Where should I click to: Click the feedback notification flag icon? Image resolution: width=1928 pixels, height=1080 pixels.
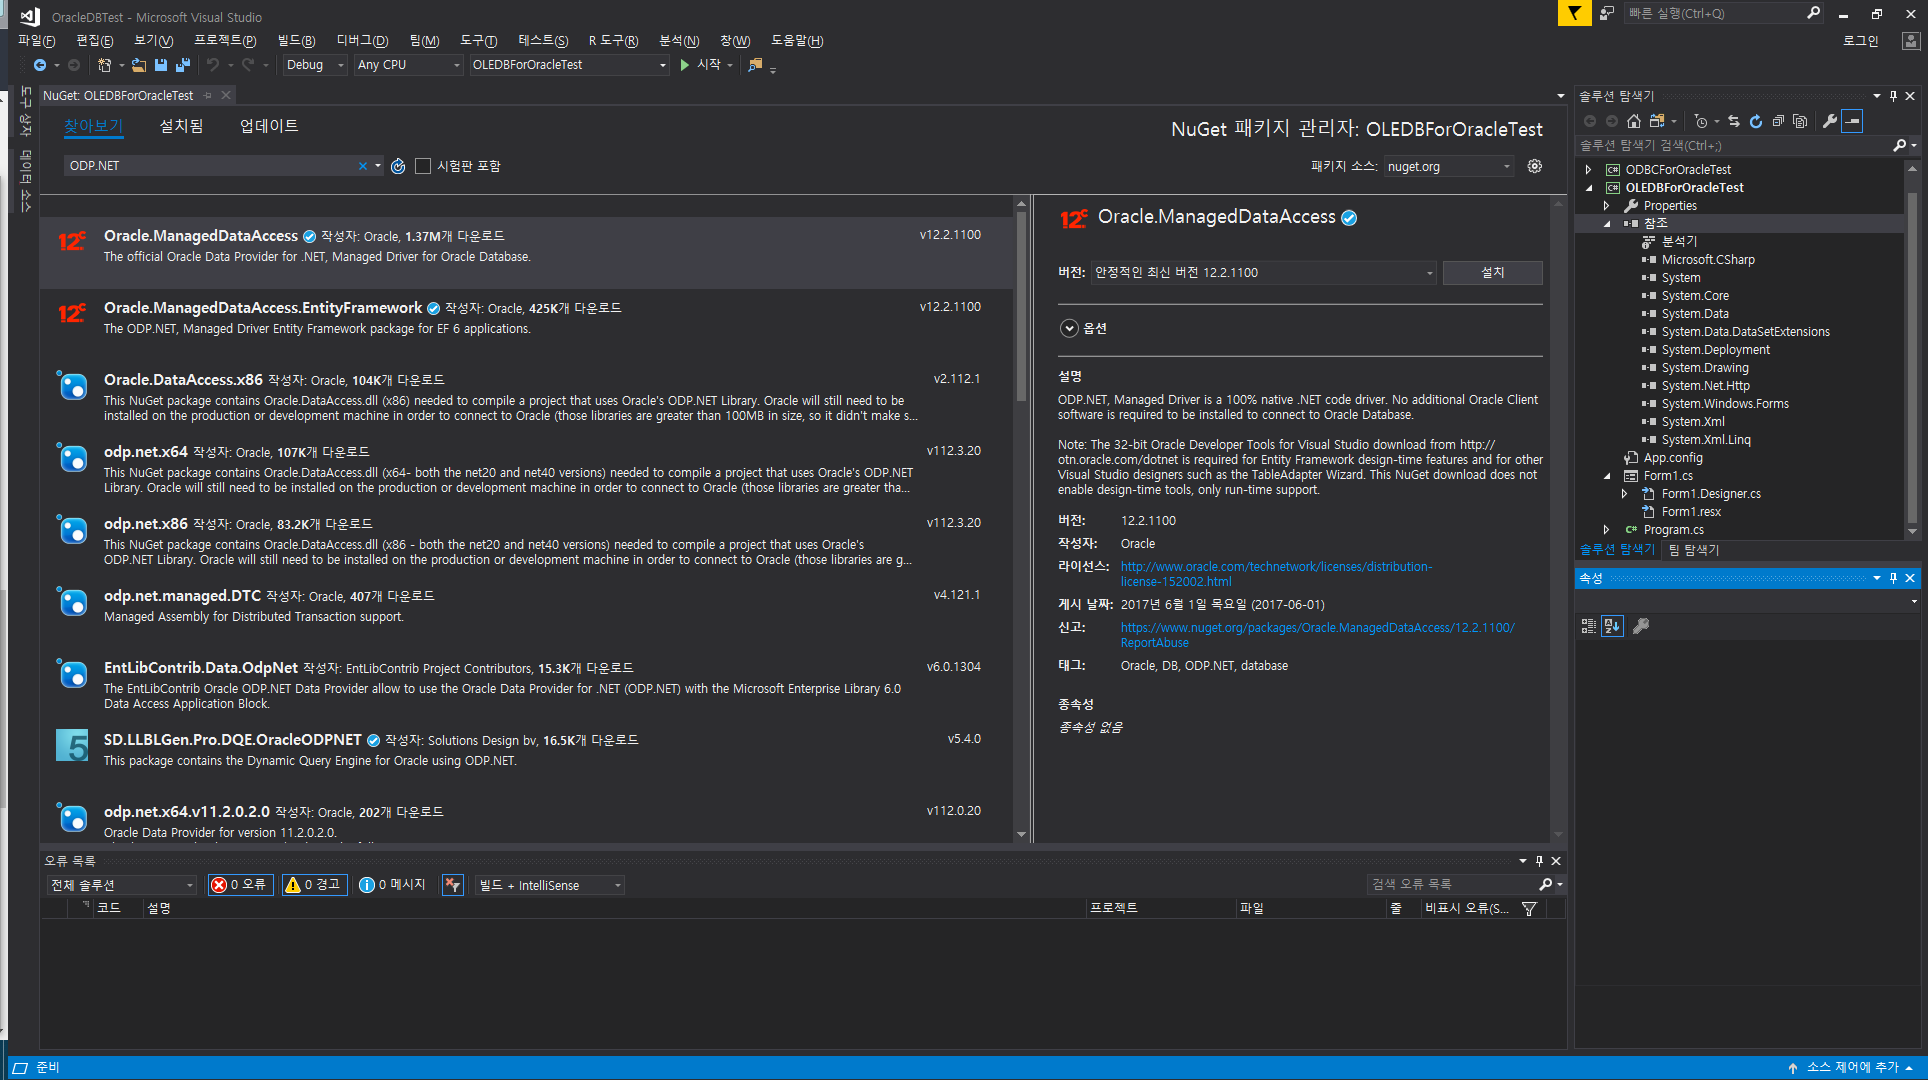coord(1574,13)
